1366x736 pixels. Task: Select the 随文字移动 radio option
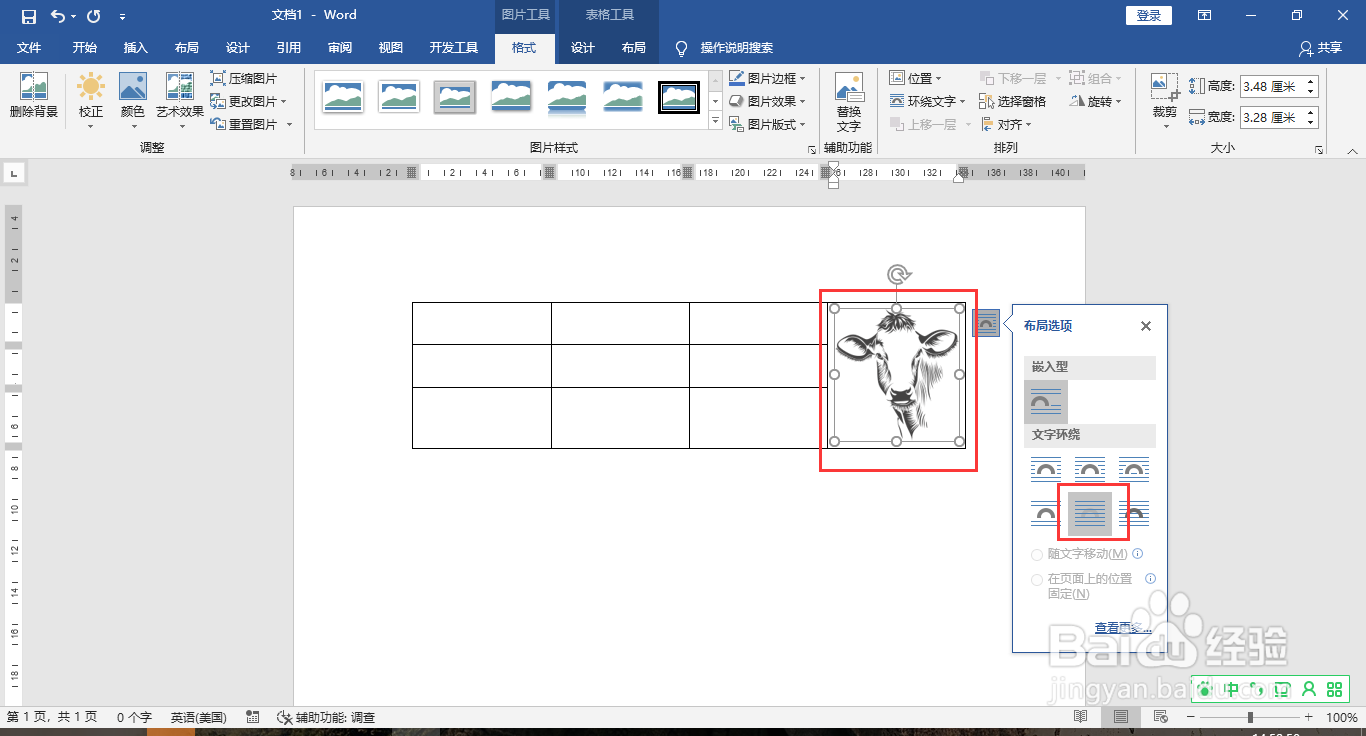(1036, 554)
